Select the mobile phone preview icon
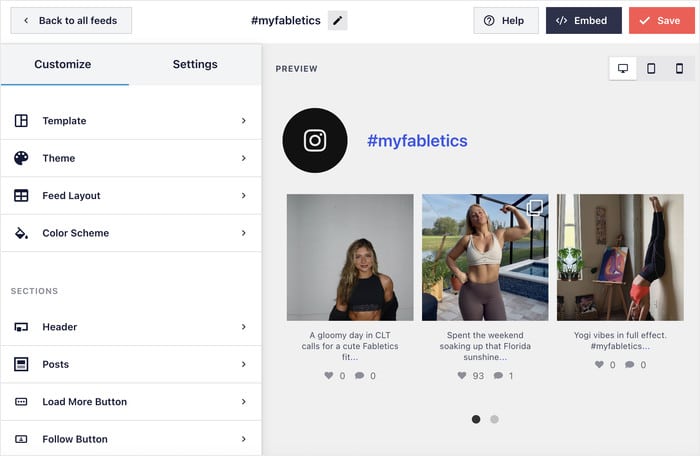Image resolution: width=700 pixels, height=456 pixels. [679, 68]
